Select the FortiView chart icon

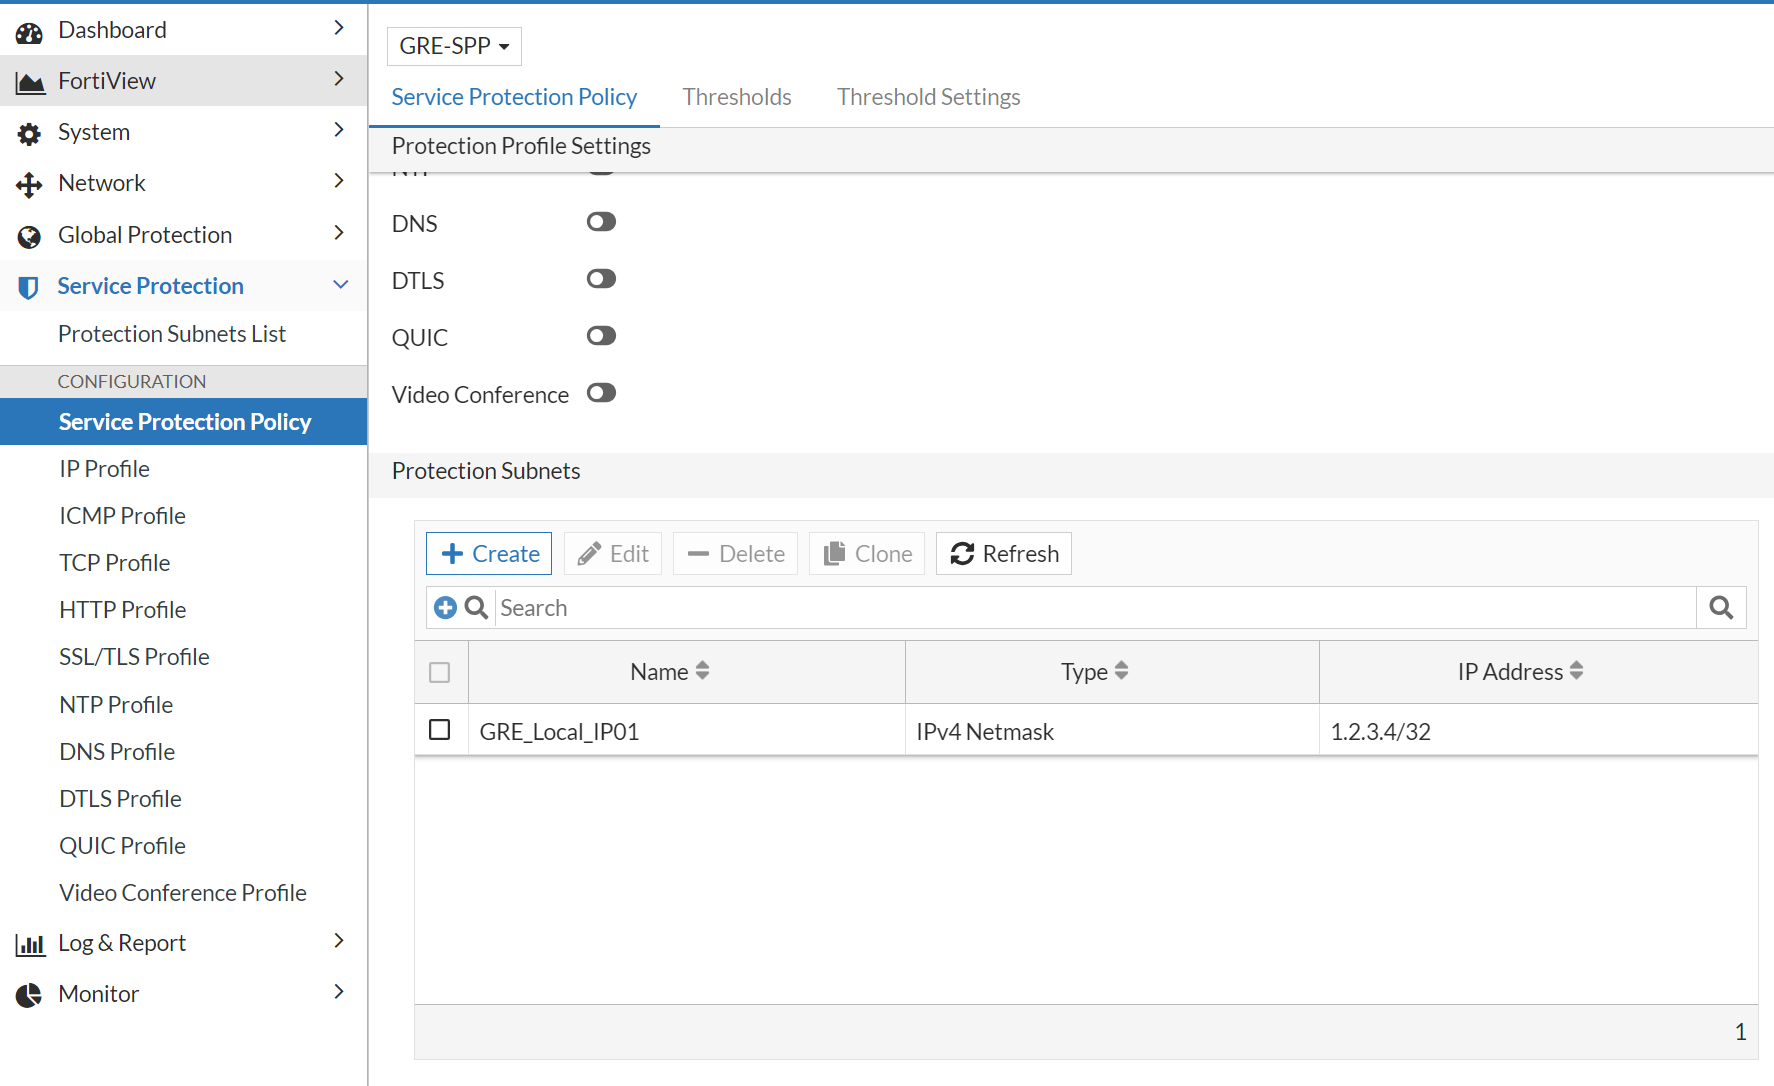(x=29, y=80)
